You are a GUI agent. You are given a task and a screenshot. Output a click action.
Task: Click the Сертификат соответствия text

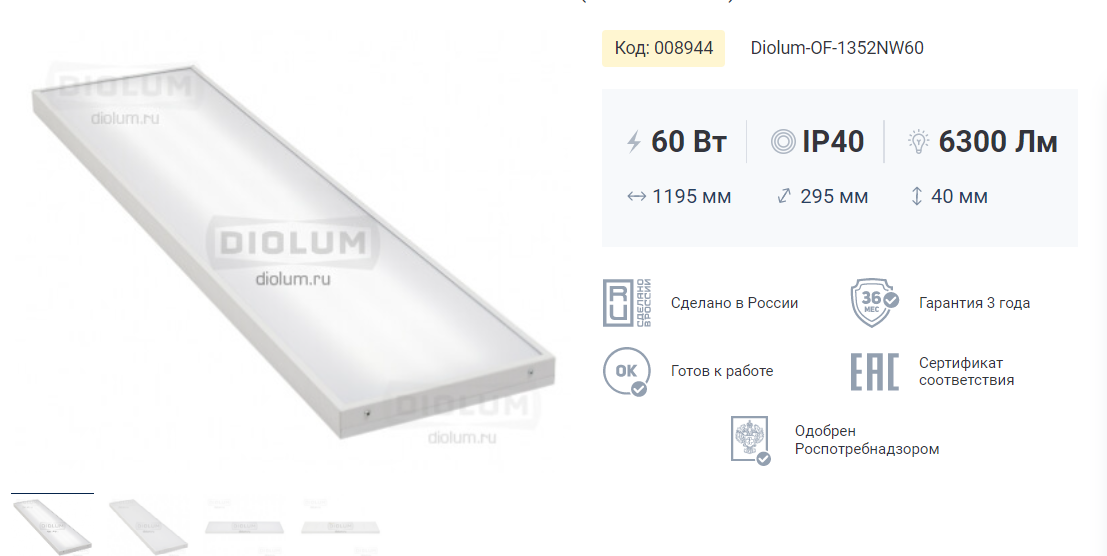967,371
